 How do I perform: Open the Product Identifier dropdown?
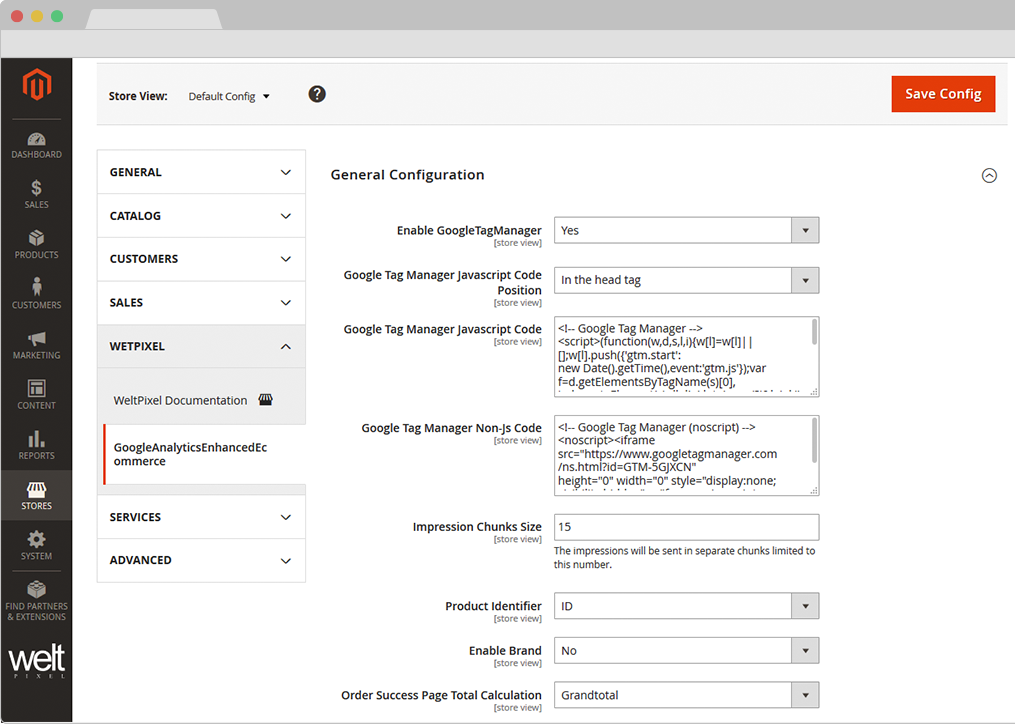(686, 605)
